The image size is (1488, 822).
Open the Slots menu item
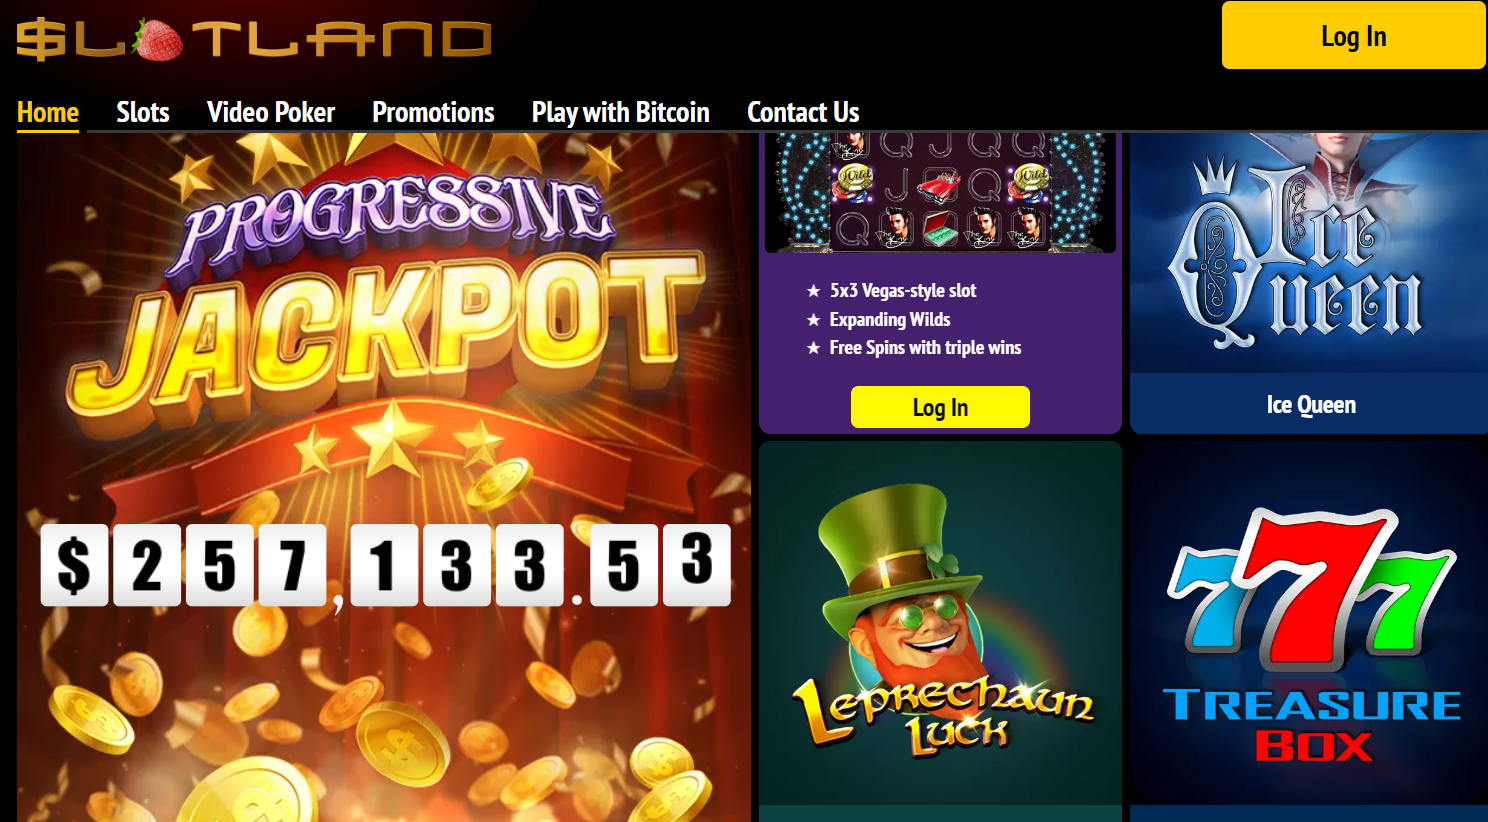[143, 112]
